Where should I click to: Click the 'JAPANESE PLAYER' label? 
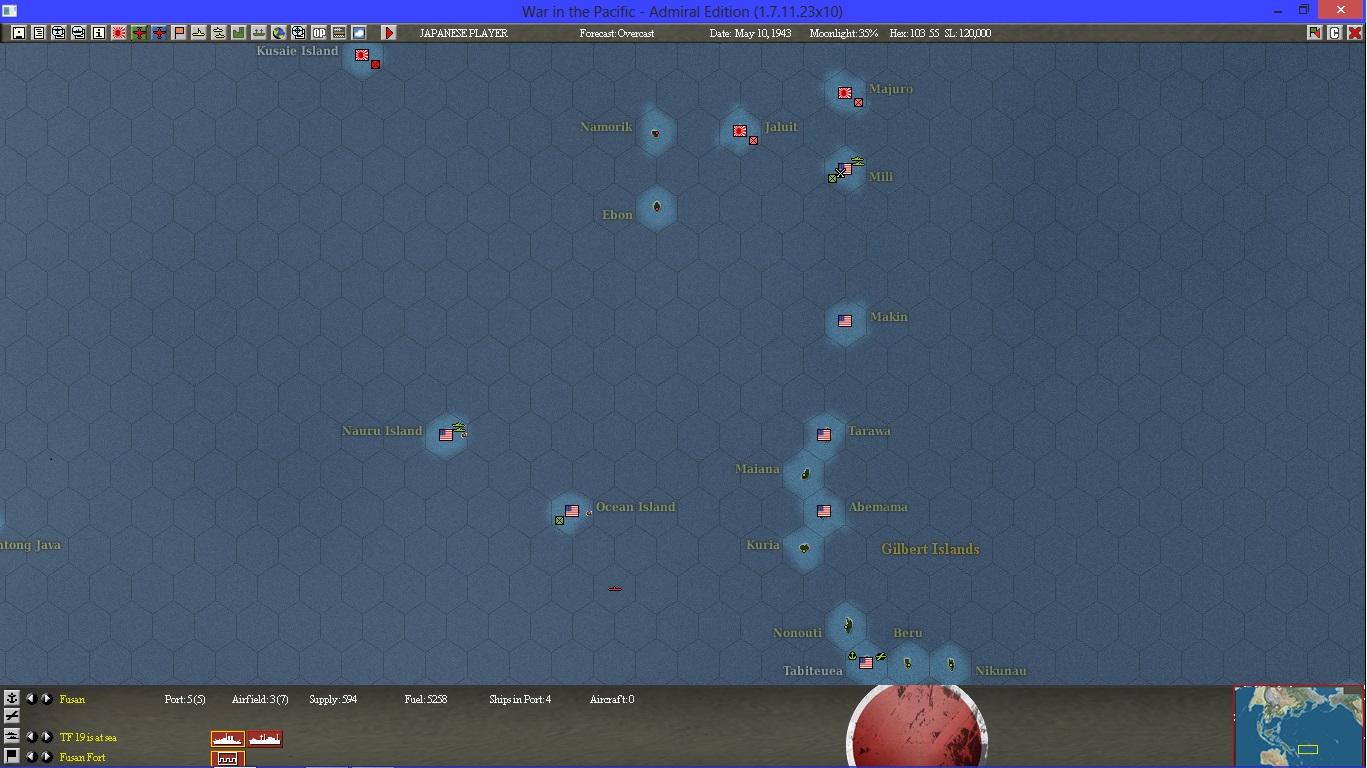point(463,33)
